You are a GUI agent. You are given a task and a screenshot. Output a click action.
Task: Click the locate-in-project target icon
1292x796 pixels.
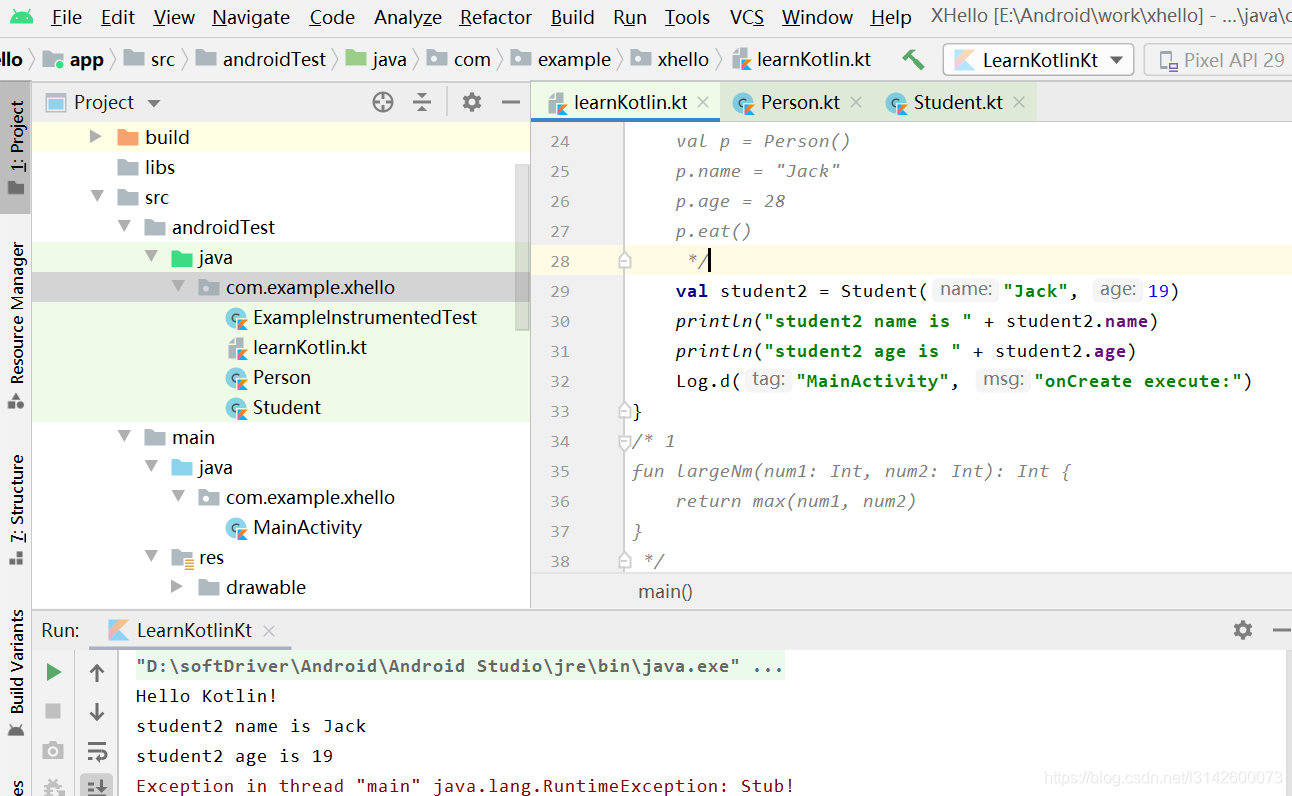click(383, 102)
